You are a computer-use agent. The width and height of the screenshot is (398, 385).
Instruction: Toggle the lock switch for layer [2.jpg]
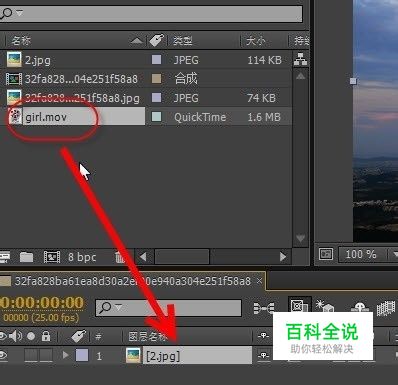(46, 356)
